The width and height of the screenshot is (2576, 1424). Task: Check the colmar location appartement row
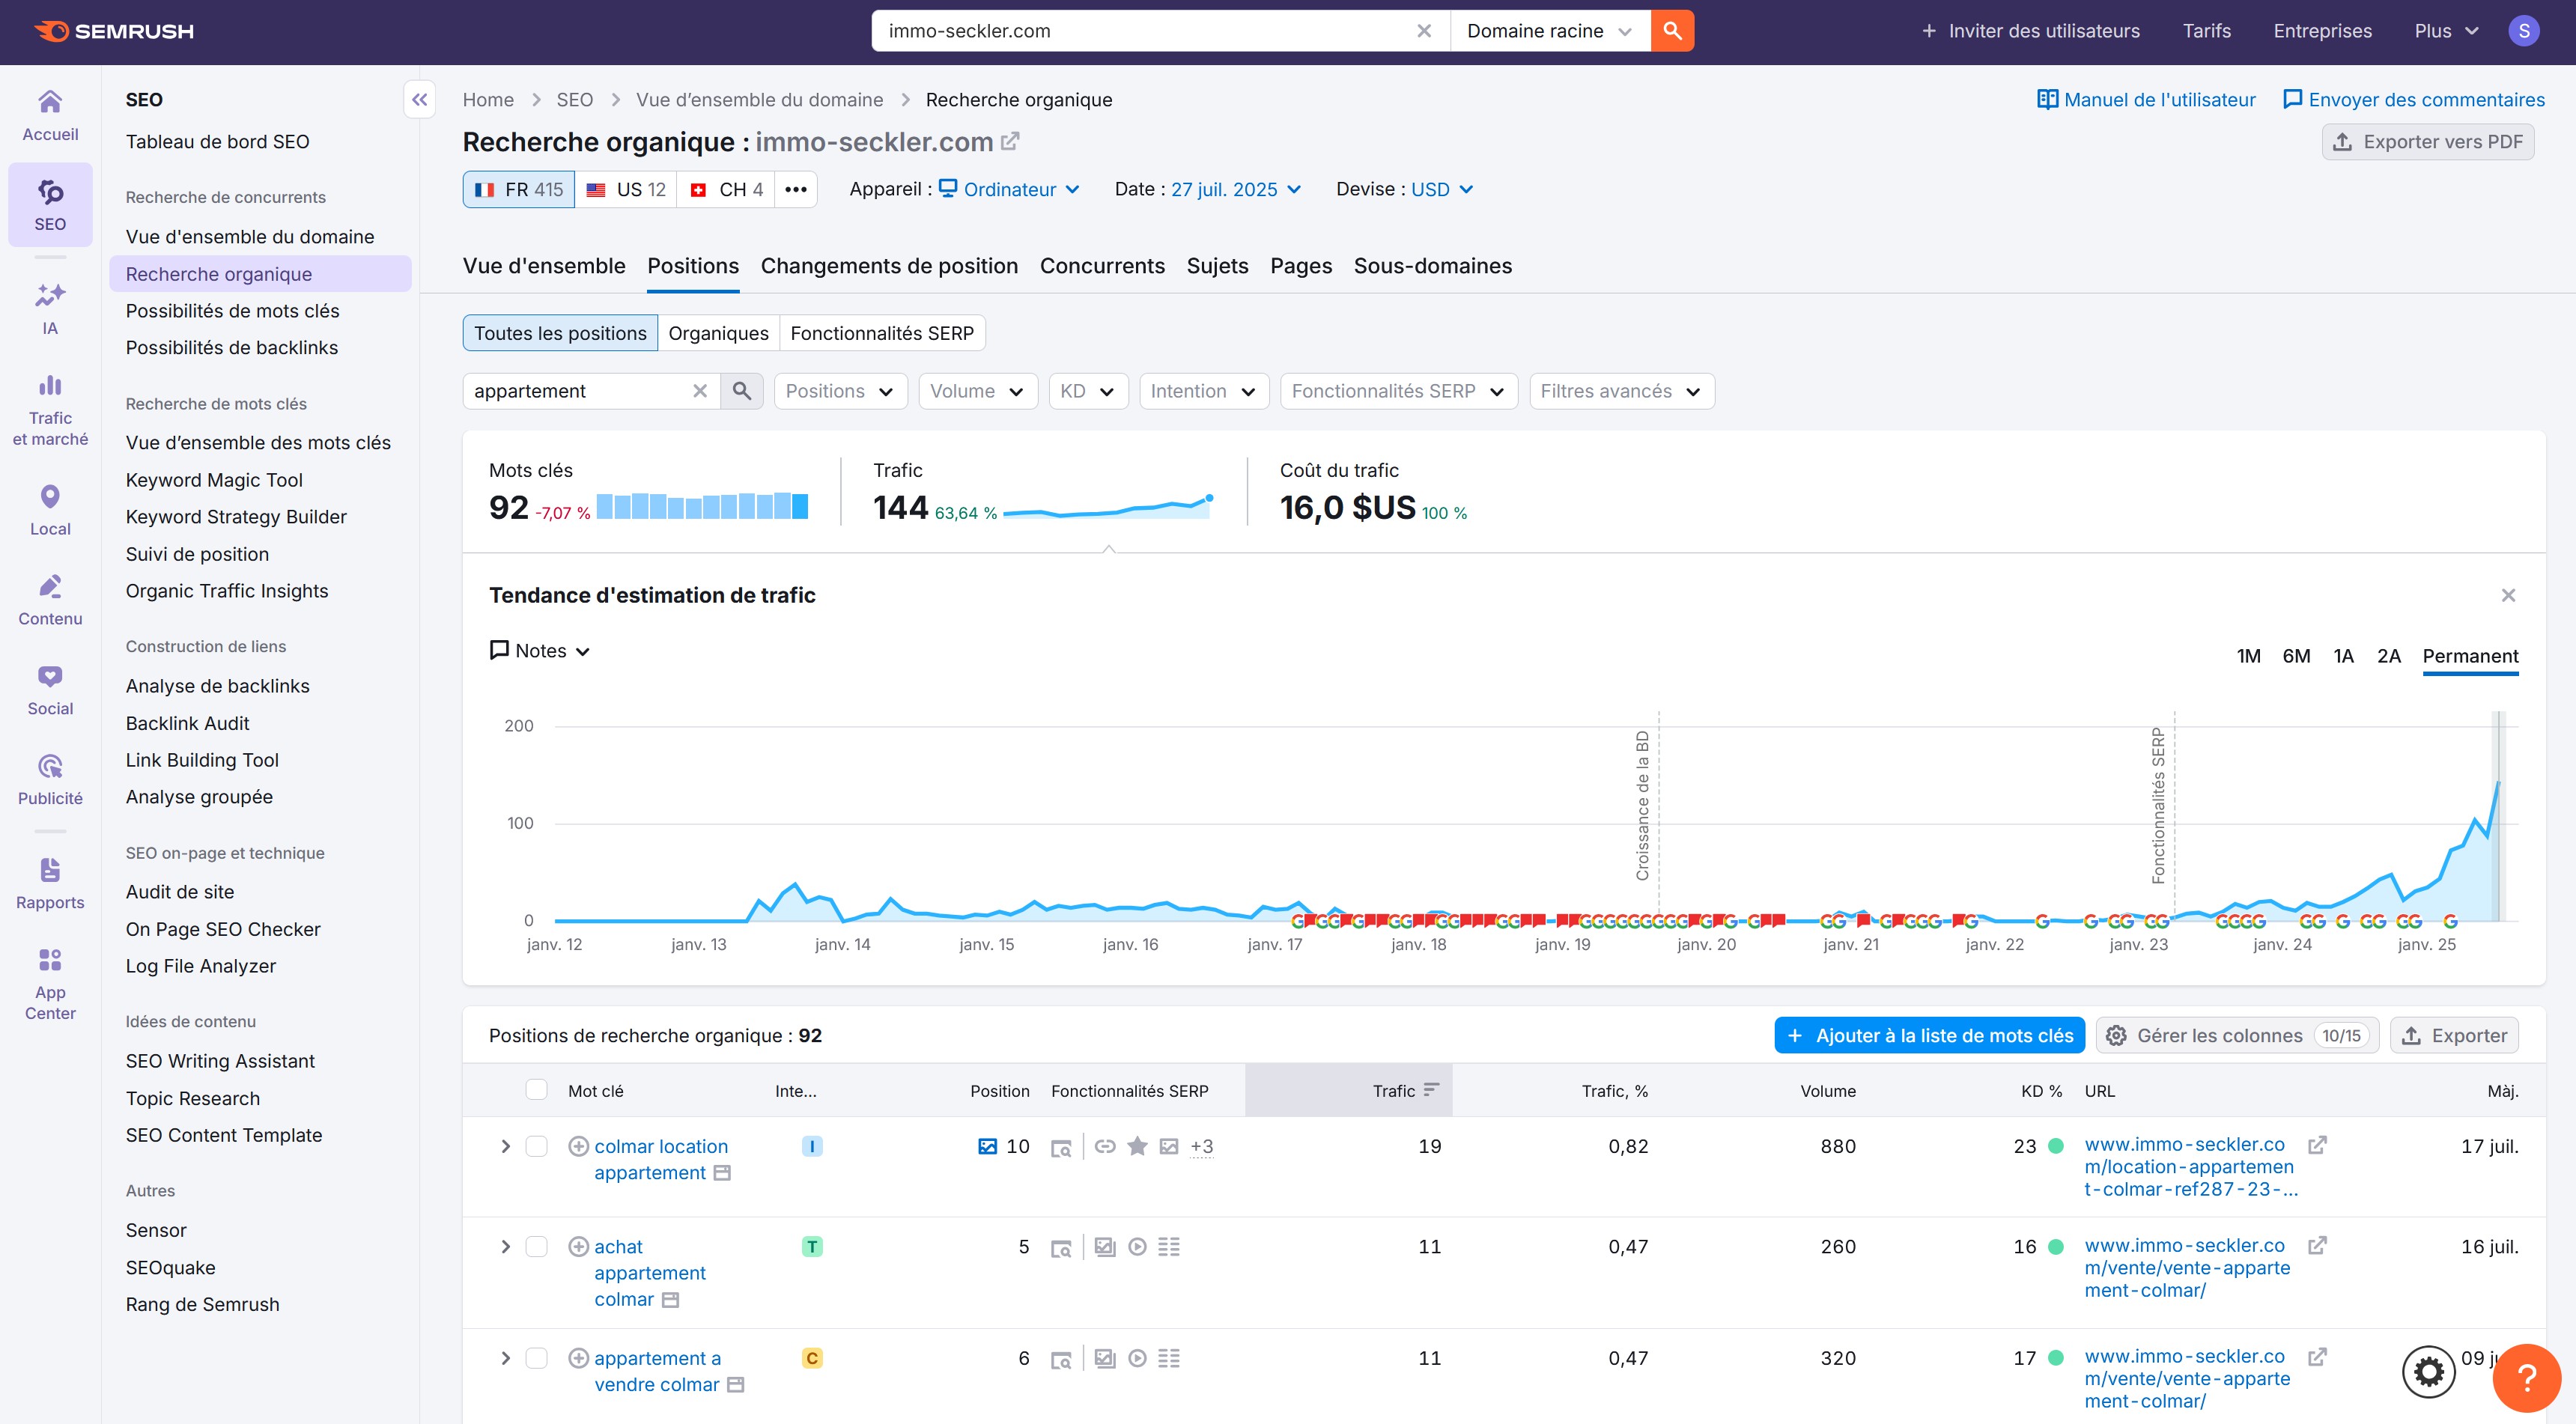(x=537, y=1146)
